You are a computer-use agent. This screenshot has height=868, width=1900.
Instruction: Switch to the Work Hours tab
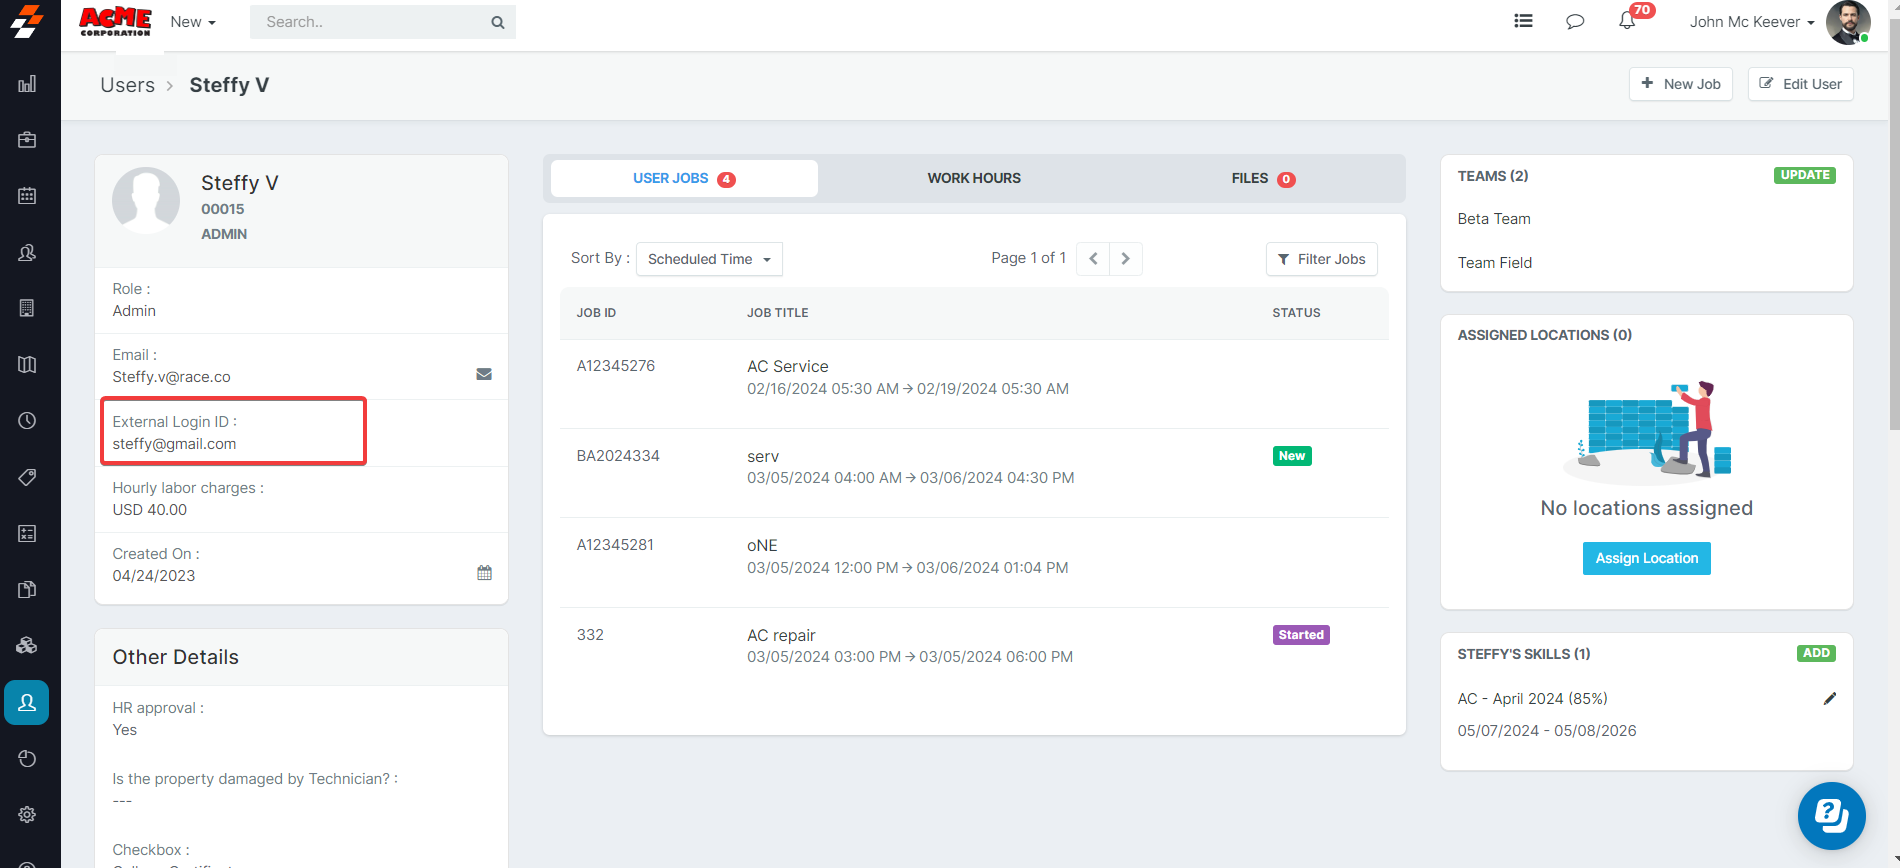[x=973, y=178]
